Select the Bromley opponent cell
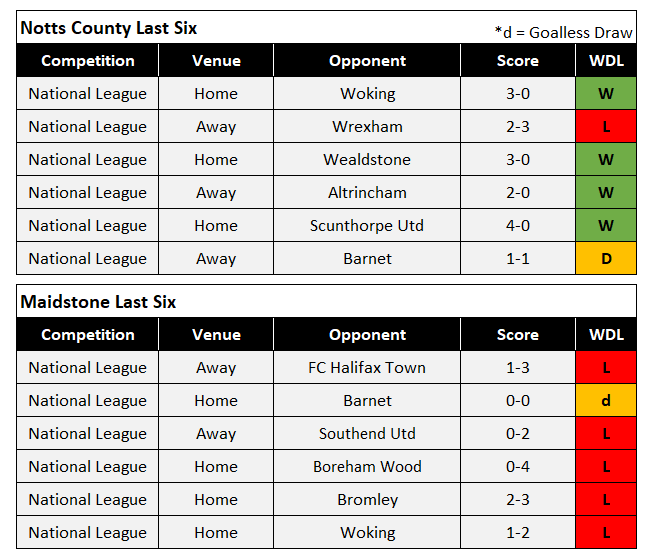Image resolution: width=653 pixels, height=559 pixels. click(367, 500)
